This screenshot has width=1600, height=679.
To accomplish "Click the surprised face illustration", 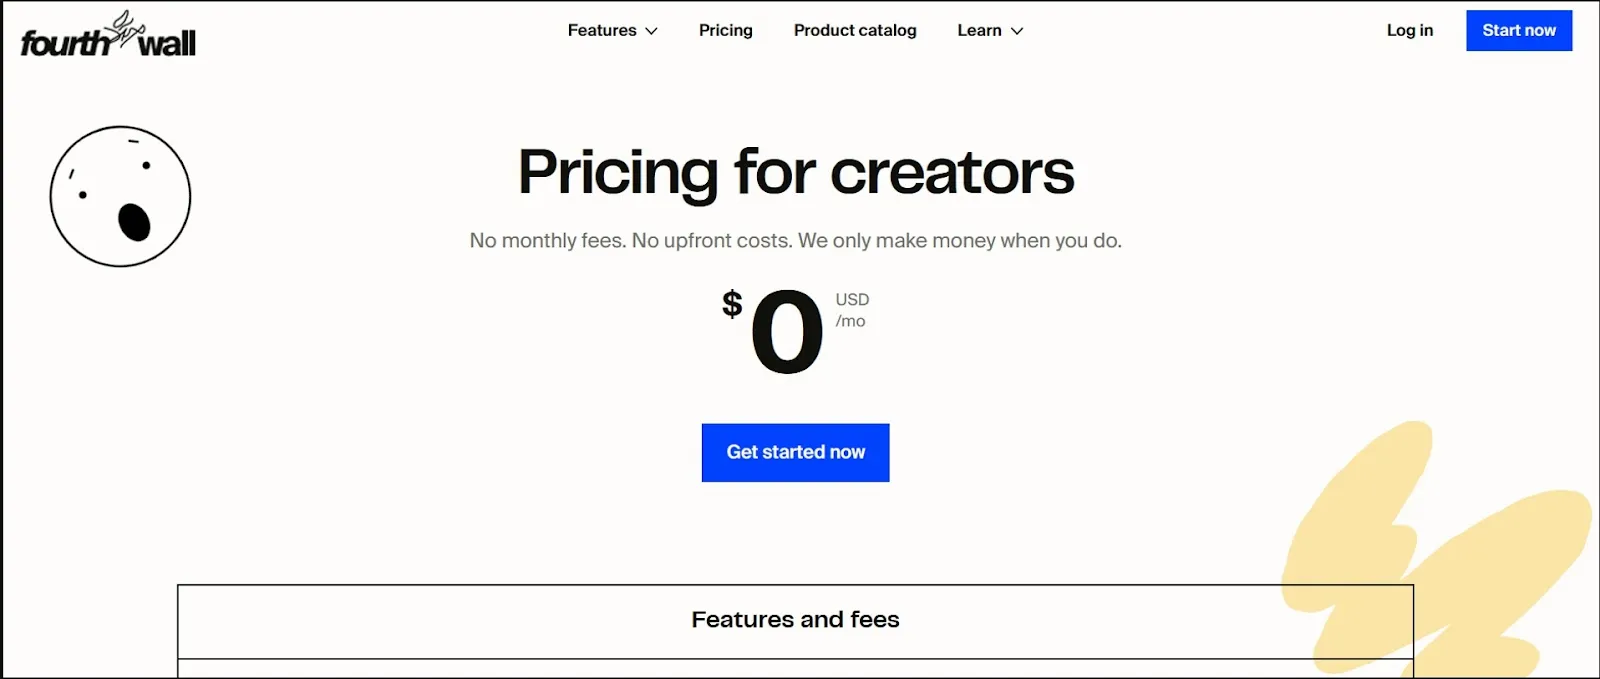I will coord(120,196).
